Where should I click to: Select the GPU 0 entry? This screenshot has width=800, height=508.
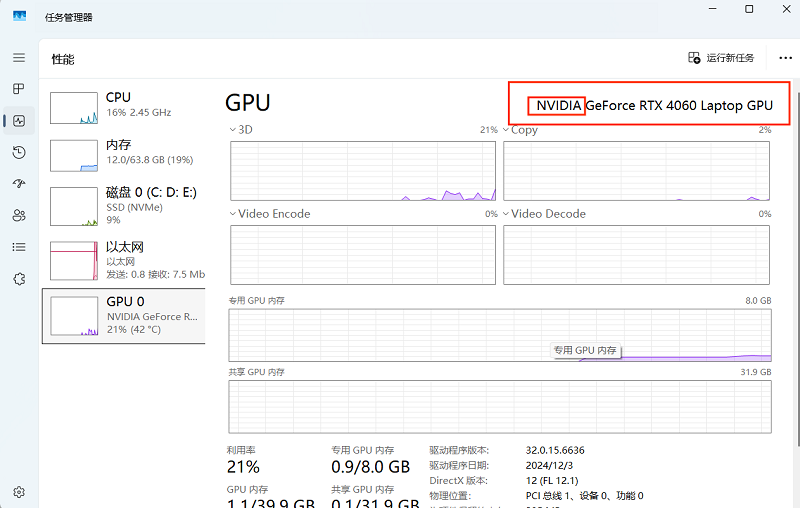pos(124,316)
